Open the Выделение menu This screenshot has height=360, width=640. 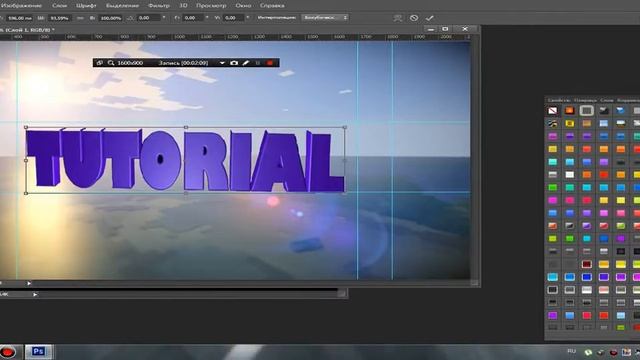click(x=122, y=6)
